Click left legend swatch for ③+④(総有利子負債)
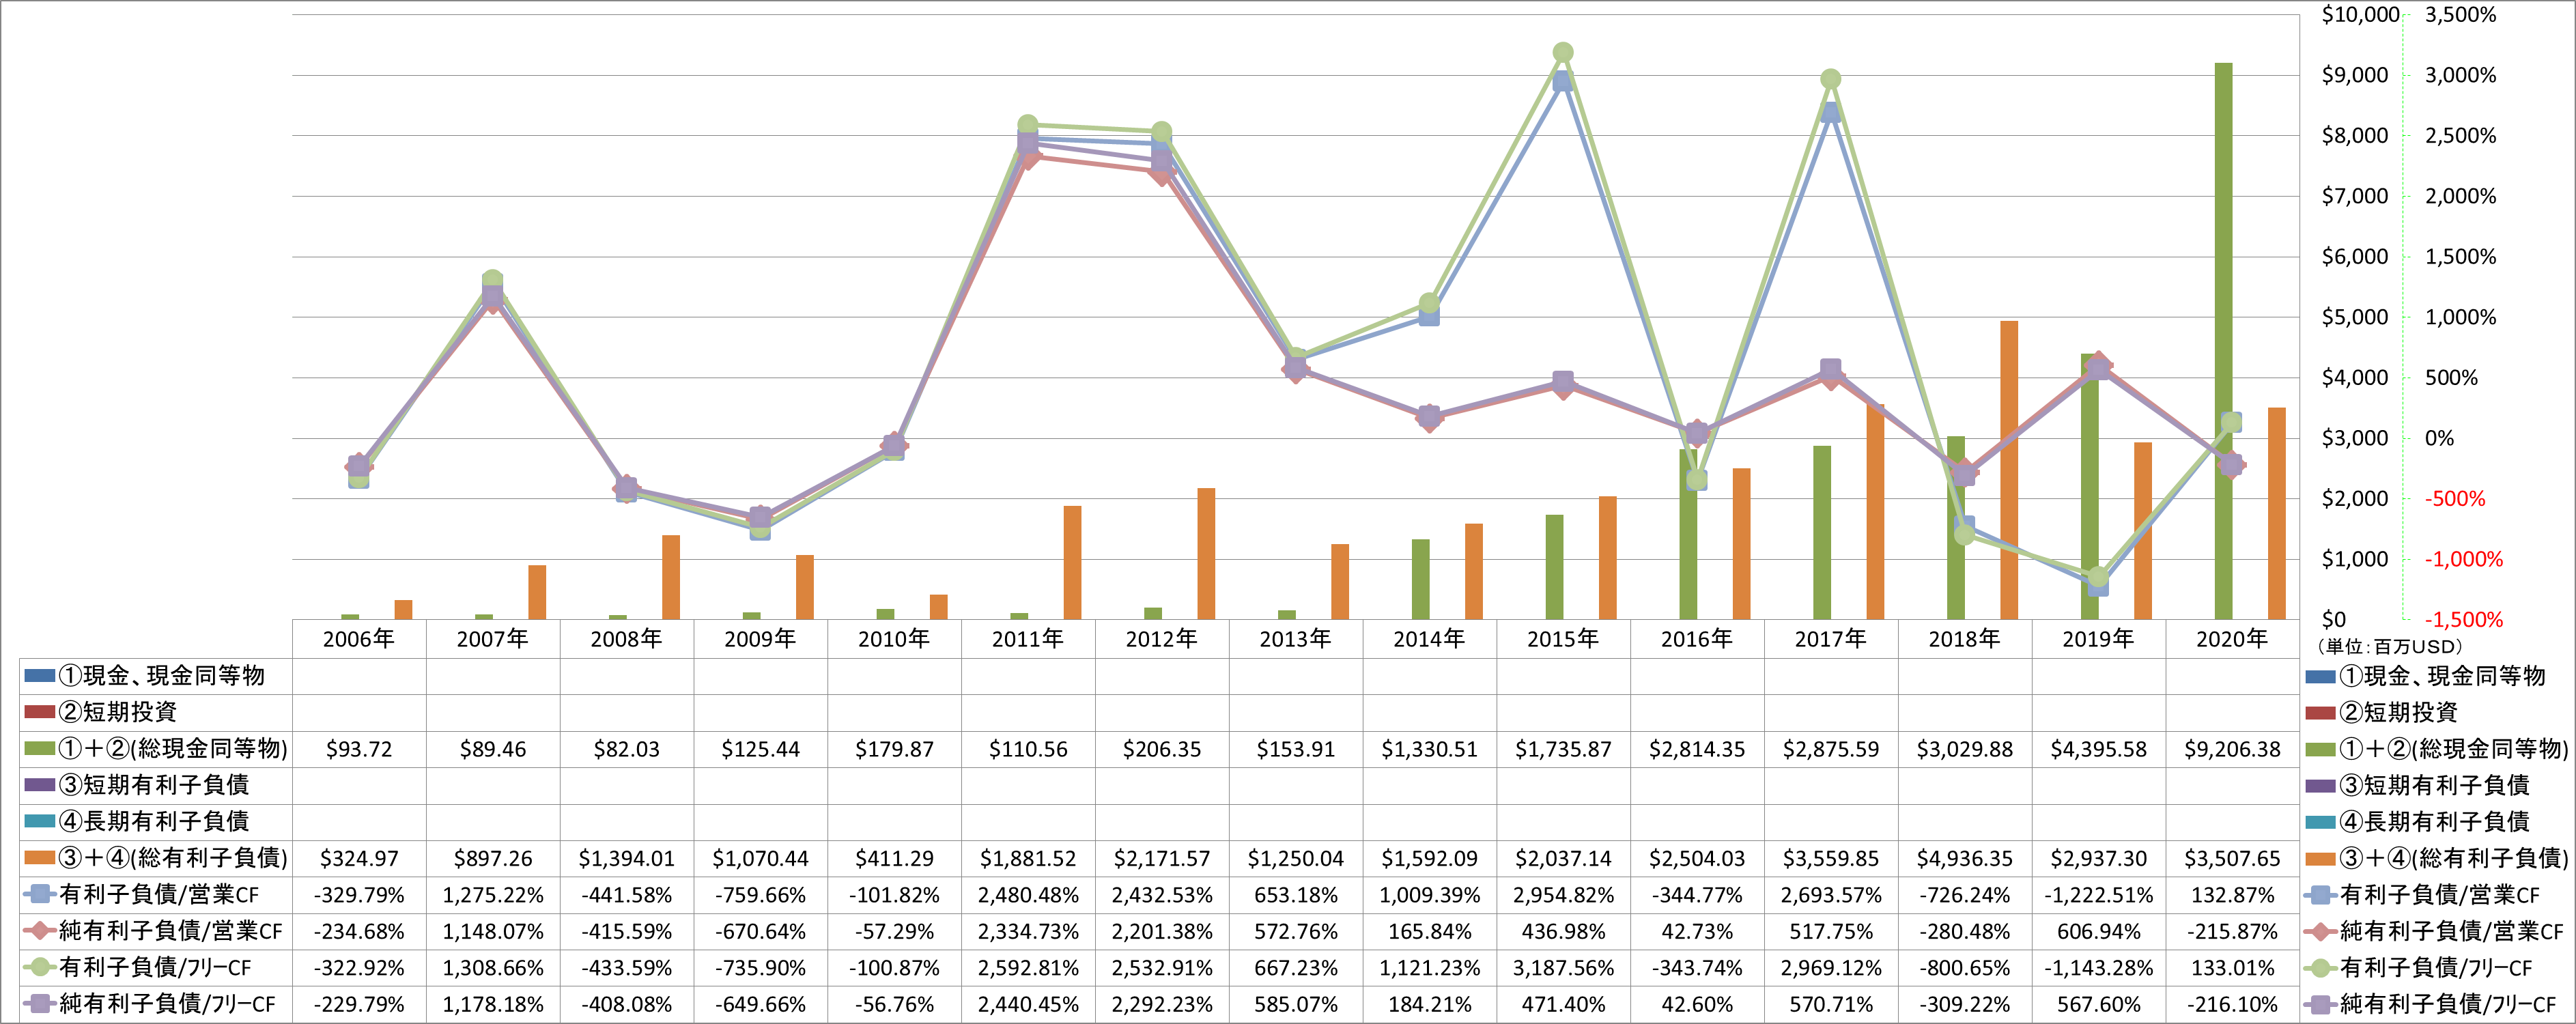 tap(40, 858)
